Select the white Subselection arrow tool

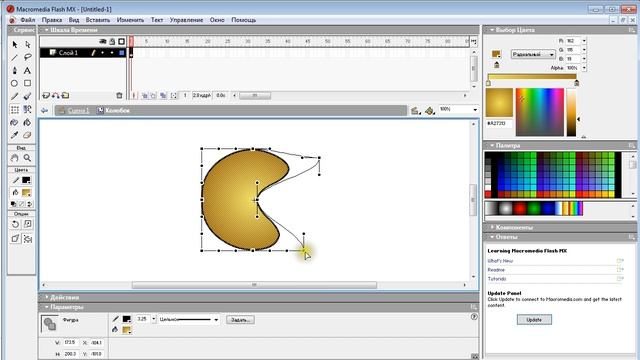27,44
